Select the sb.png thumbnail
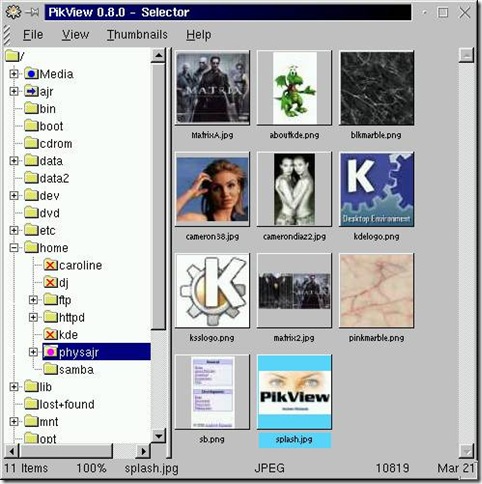Image resolution: width=482 pixels, height=484 pixels. coord(212,392)
